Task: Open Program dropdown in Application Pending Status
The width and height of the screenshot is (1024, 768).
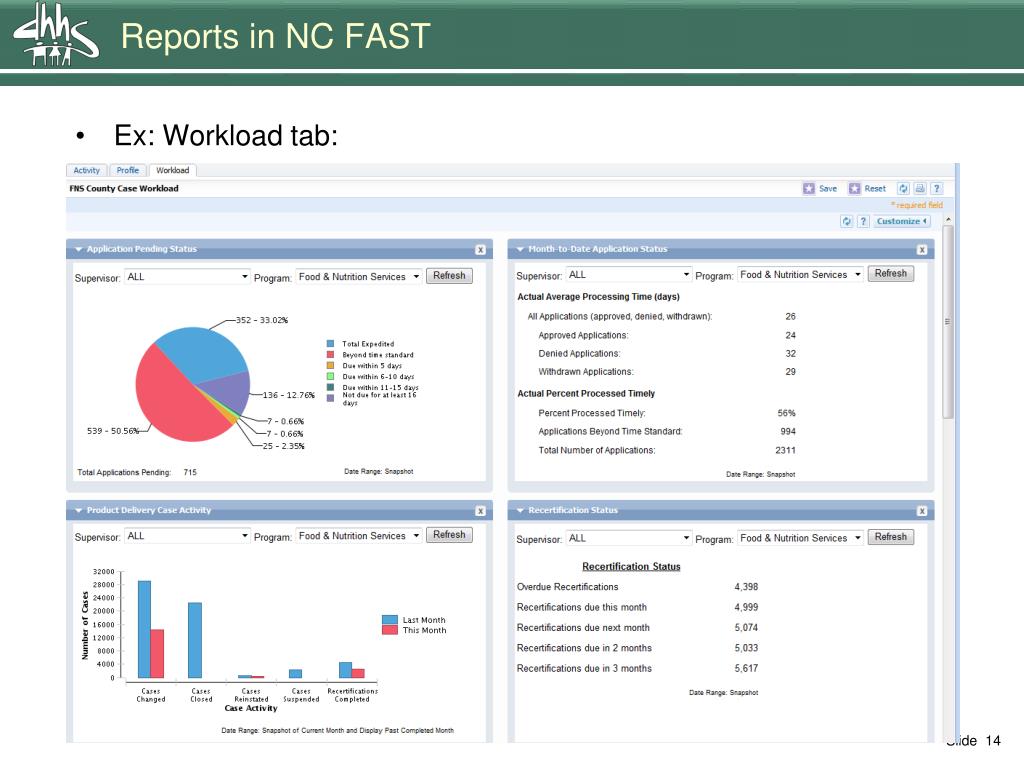Action: 359,277
